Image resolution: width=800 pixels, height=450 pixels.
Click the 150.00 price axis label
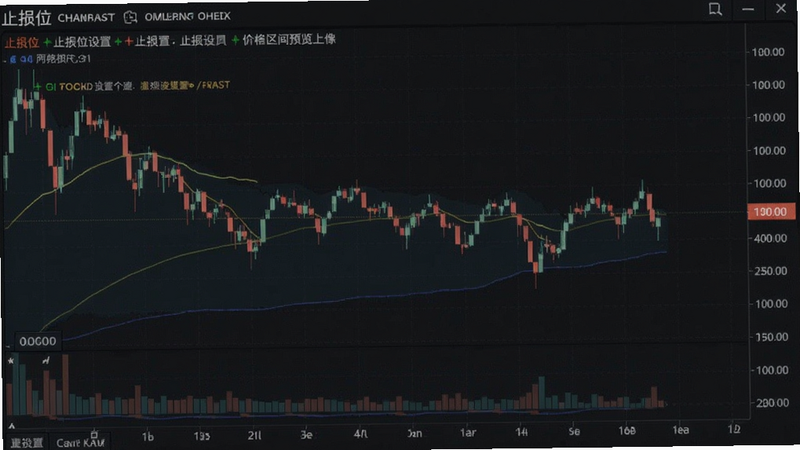coord(770,337)
